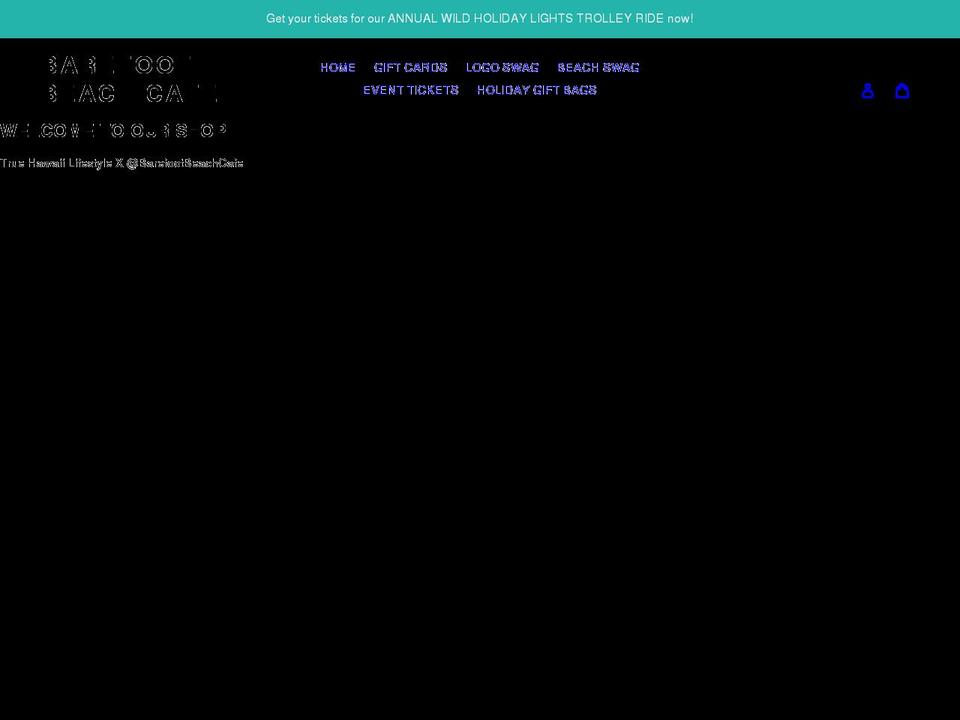Open the GIFT CARDS menu item
The image size is (960, 720).
pyautogui.click(x=410, y=67)
